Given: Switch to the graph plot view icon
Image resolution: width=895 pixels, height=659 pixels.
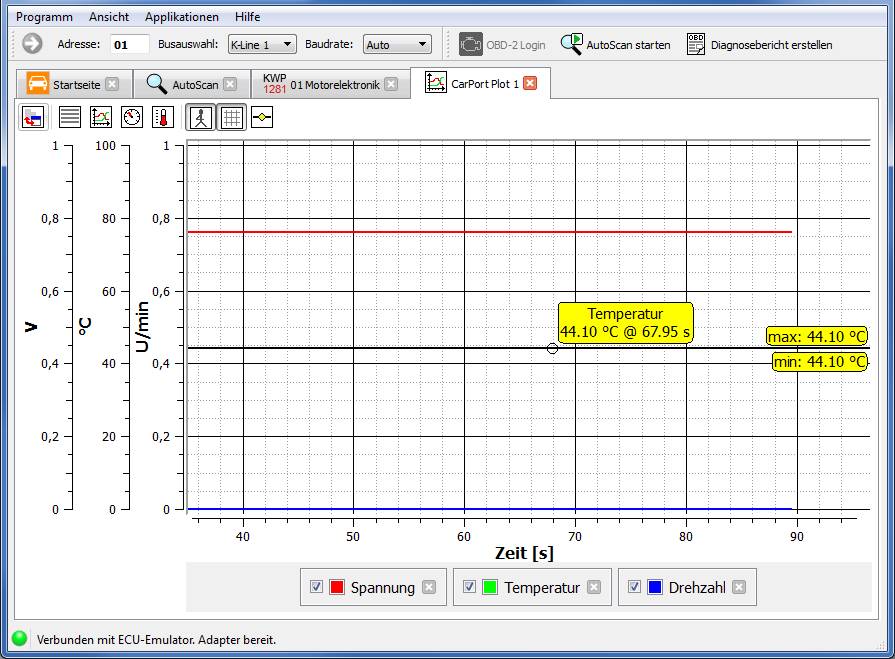Looking at the screenshot, I should click(100, 117).
